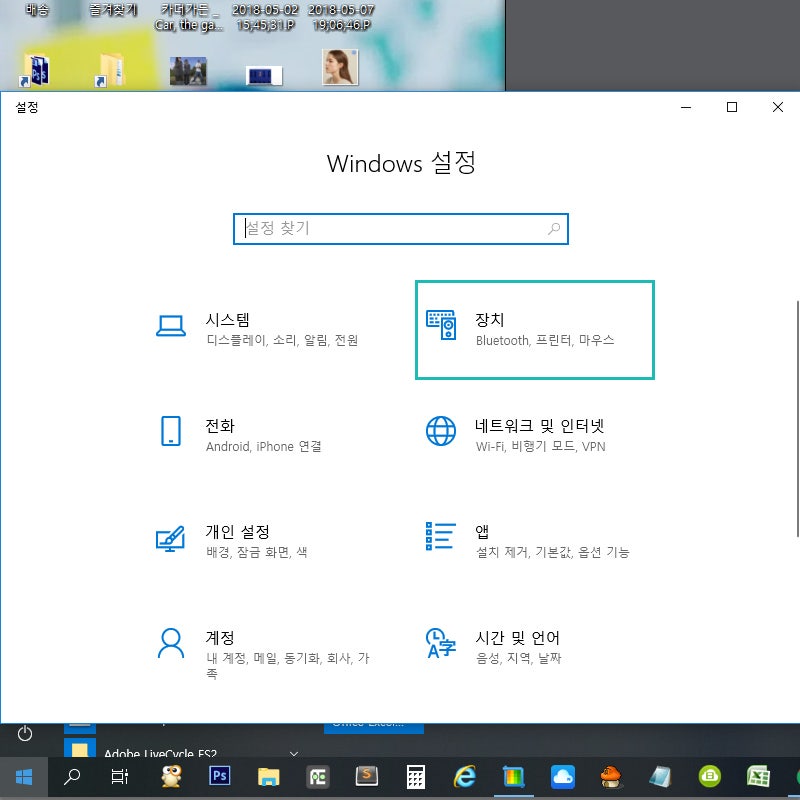Select the 앱 heading text
This screenshot has height=800, width=800.
[x=482, y=532]
